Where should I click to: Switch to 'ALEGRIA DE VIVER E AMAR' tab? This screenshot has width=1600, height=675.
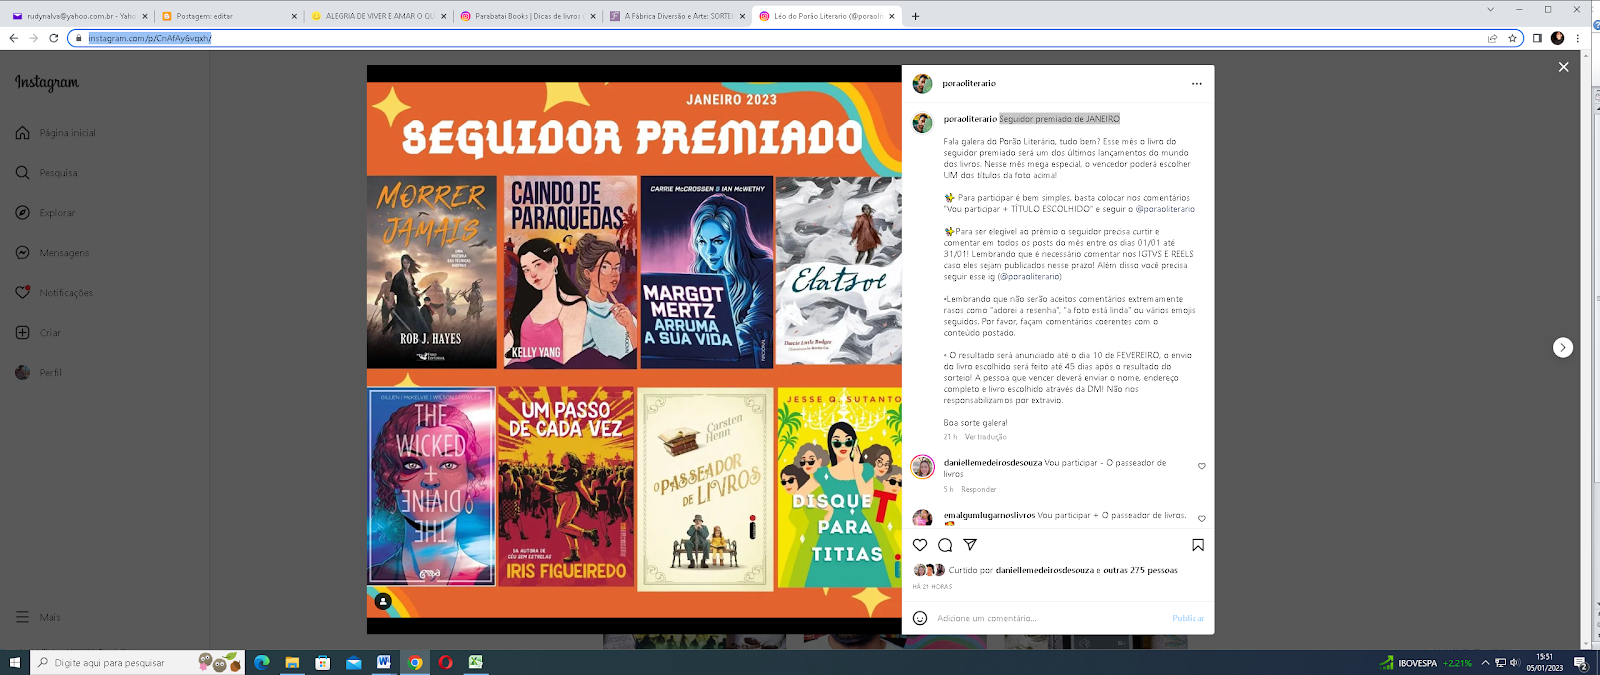point(378,16)
